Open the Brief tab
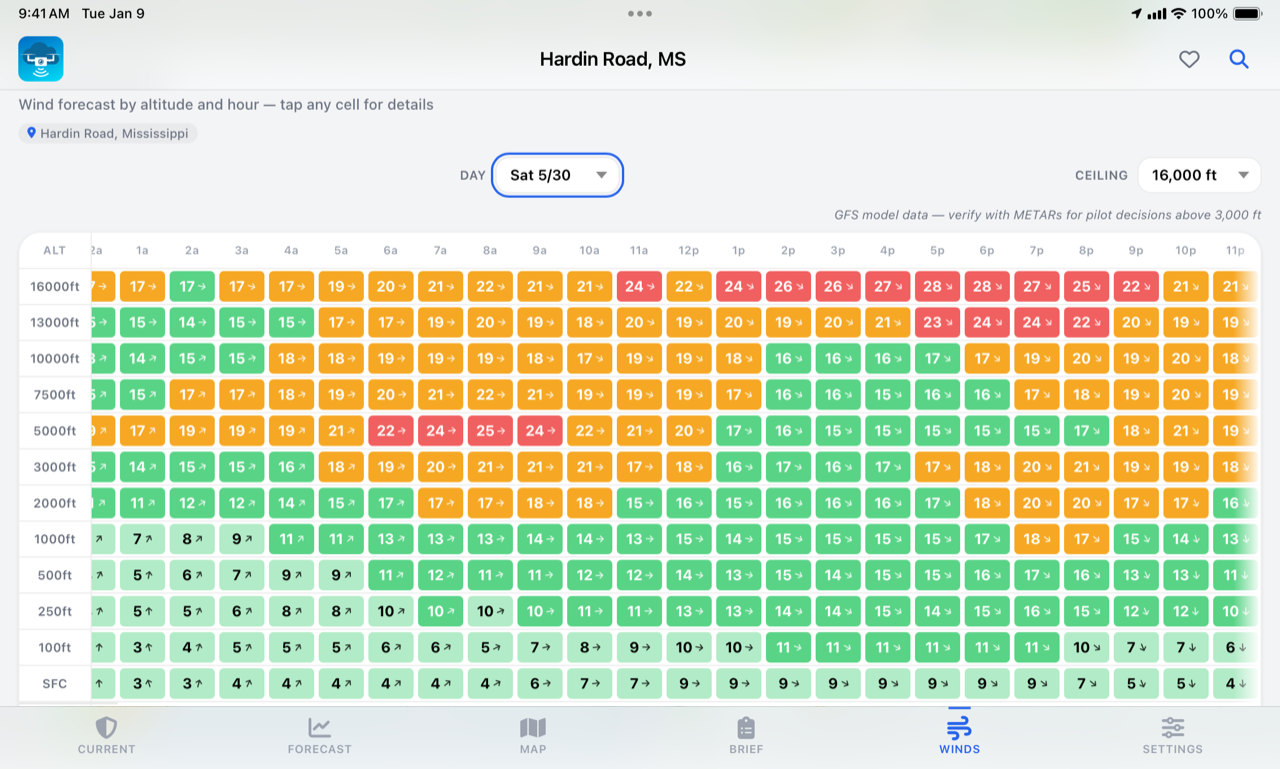This screenshot has height=769, width=1280. click(746, 735)
